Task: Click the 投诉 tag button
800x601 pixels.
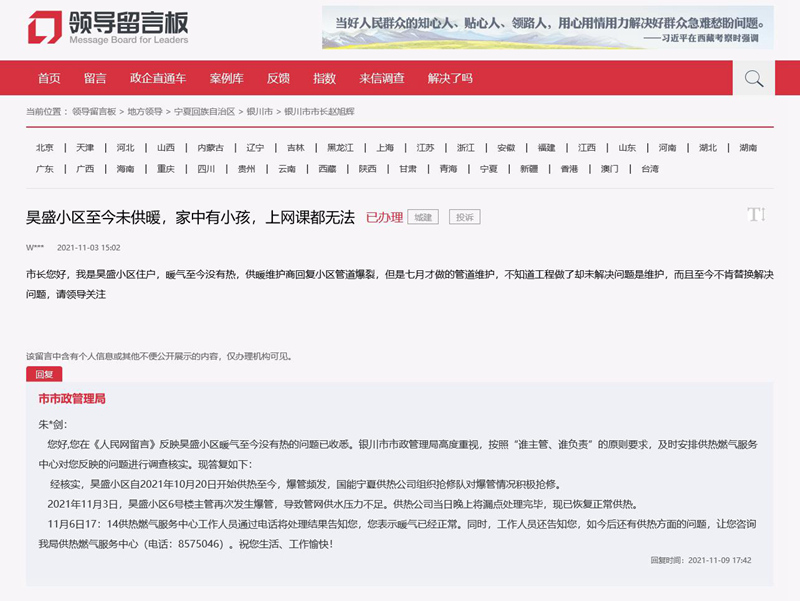Action: tap(464, 217)
